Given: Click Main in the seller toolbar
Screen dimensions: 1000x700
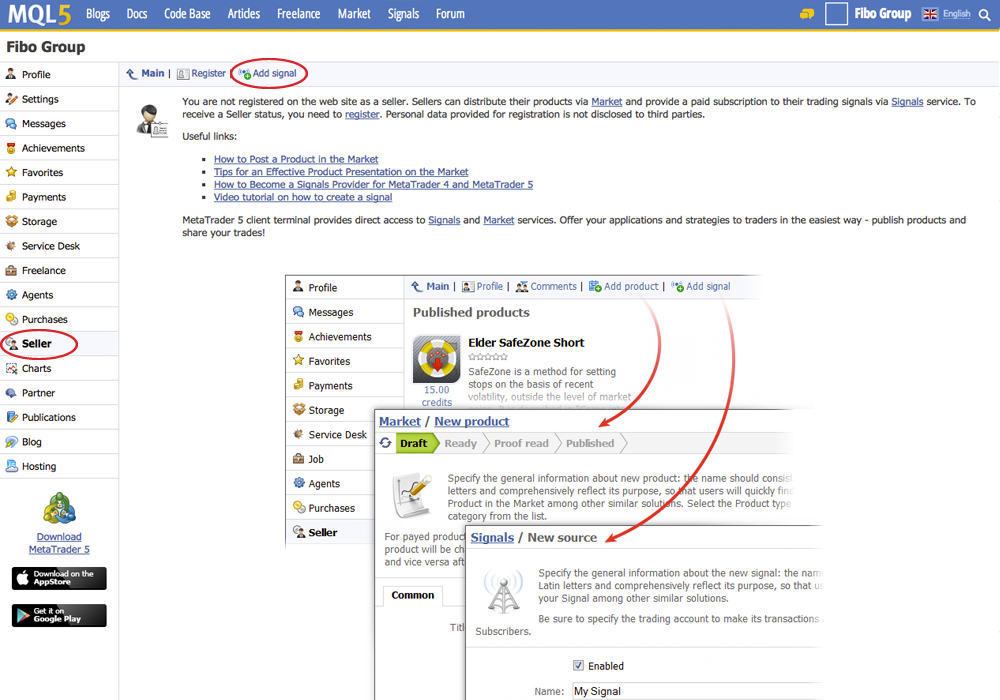Looking at the screenshot, I should (x=146, y=73).
